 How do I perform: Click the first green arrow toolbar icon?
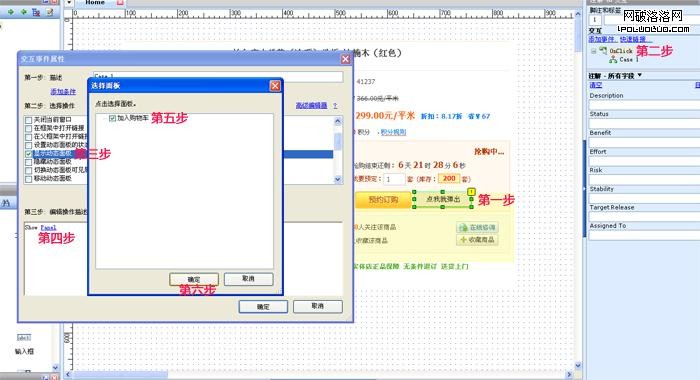pos(11,13)
